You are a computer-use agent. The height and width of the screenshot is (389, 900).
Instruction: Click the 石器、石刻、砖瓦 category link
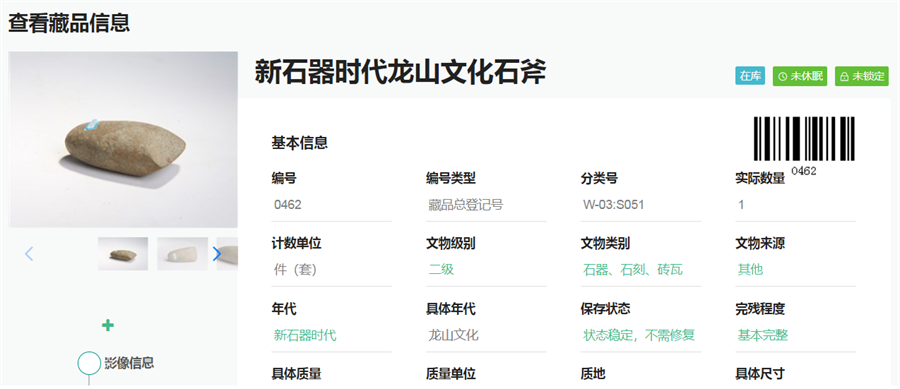point(633,269)
